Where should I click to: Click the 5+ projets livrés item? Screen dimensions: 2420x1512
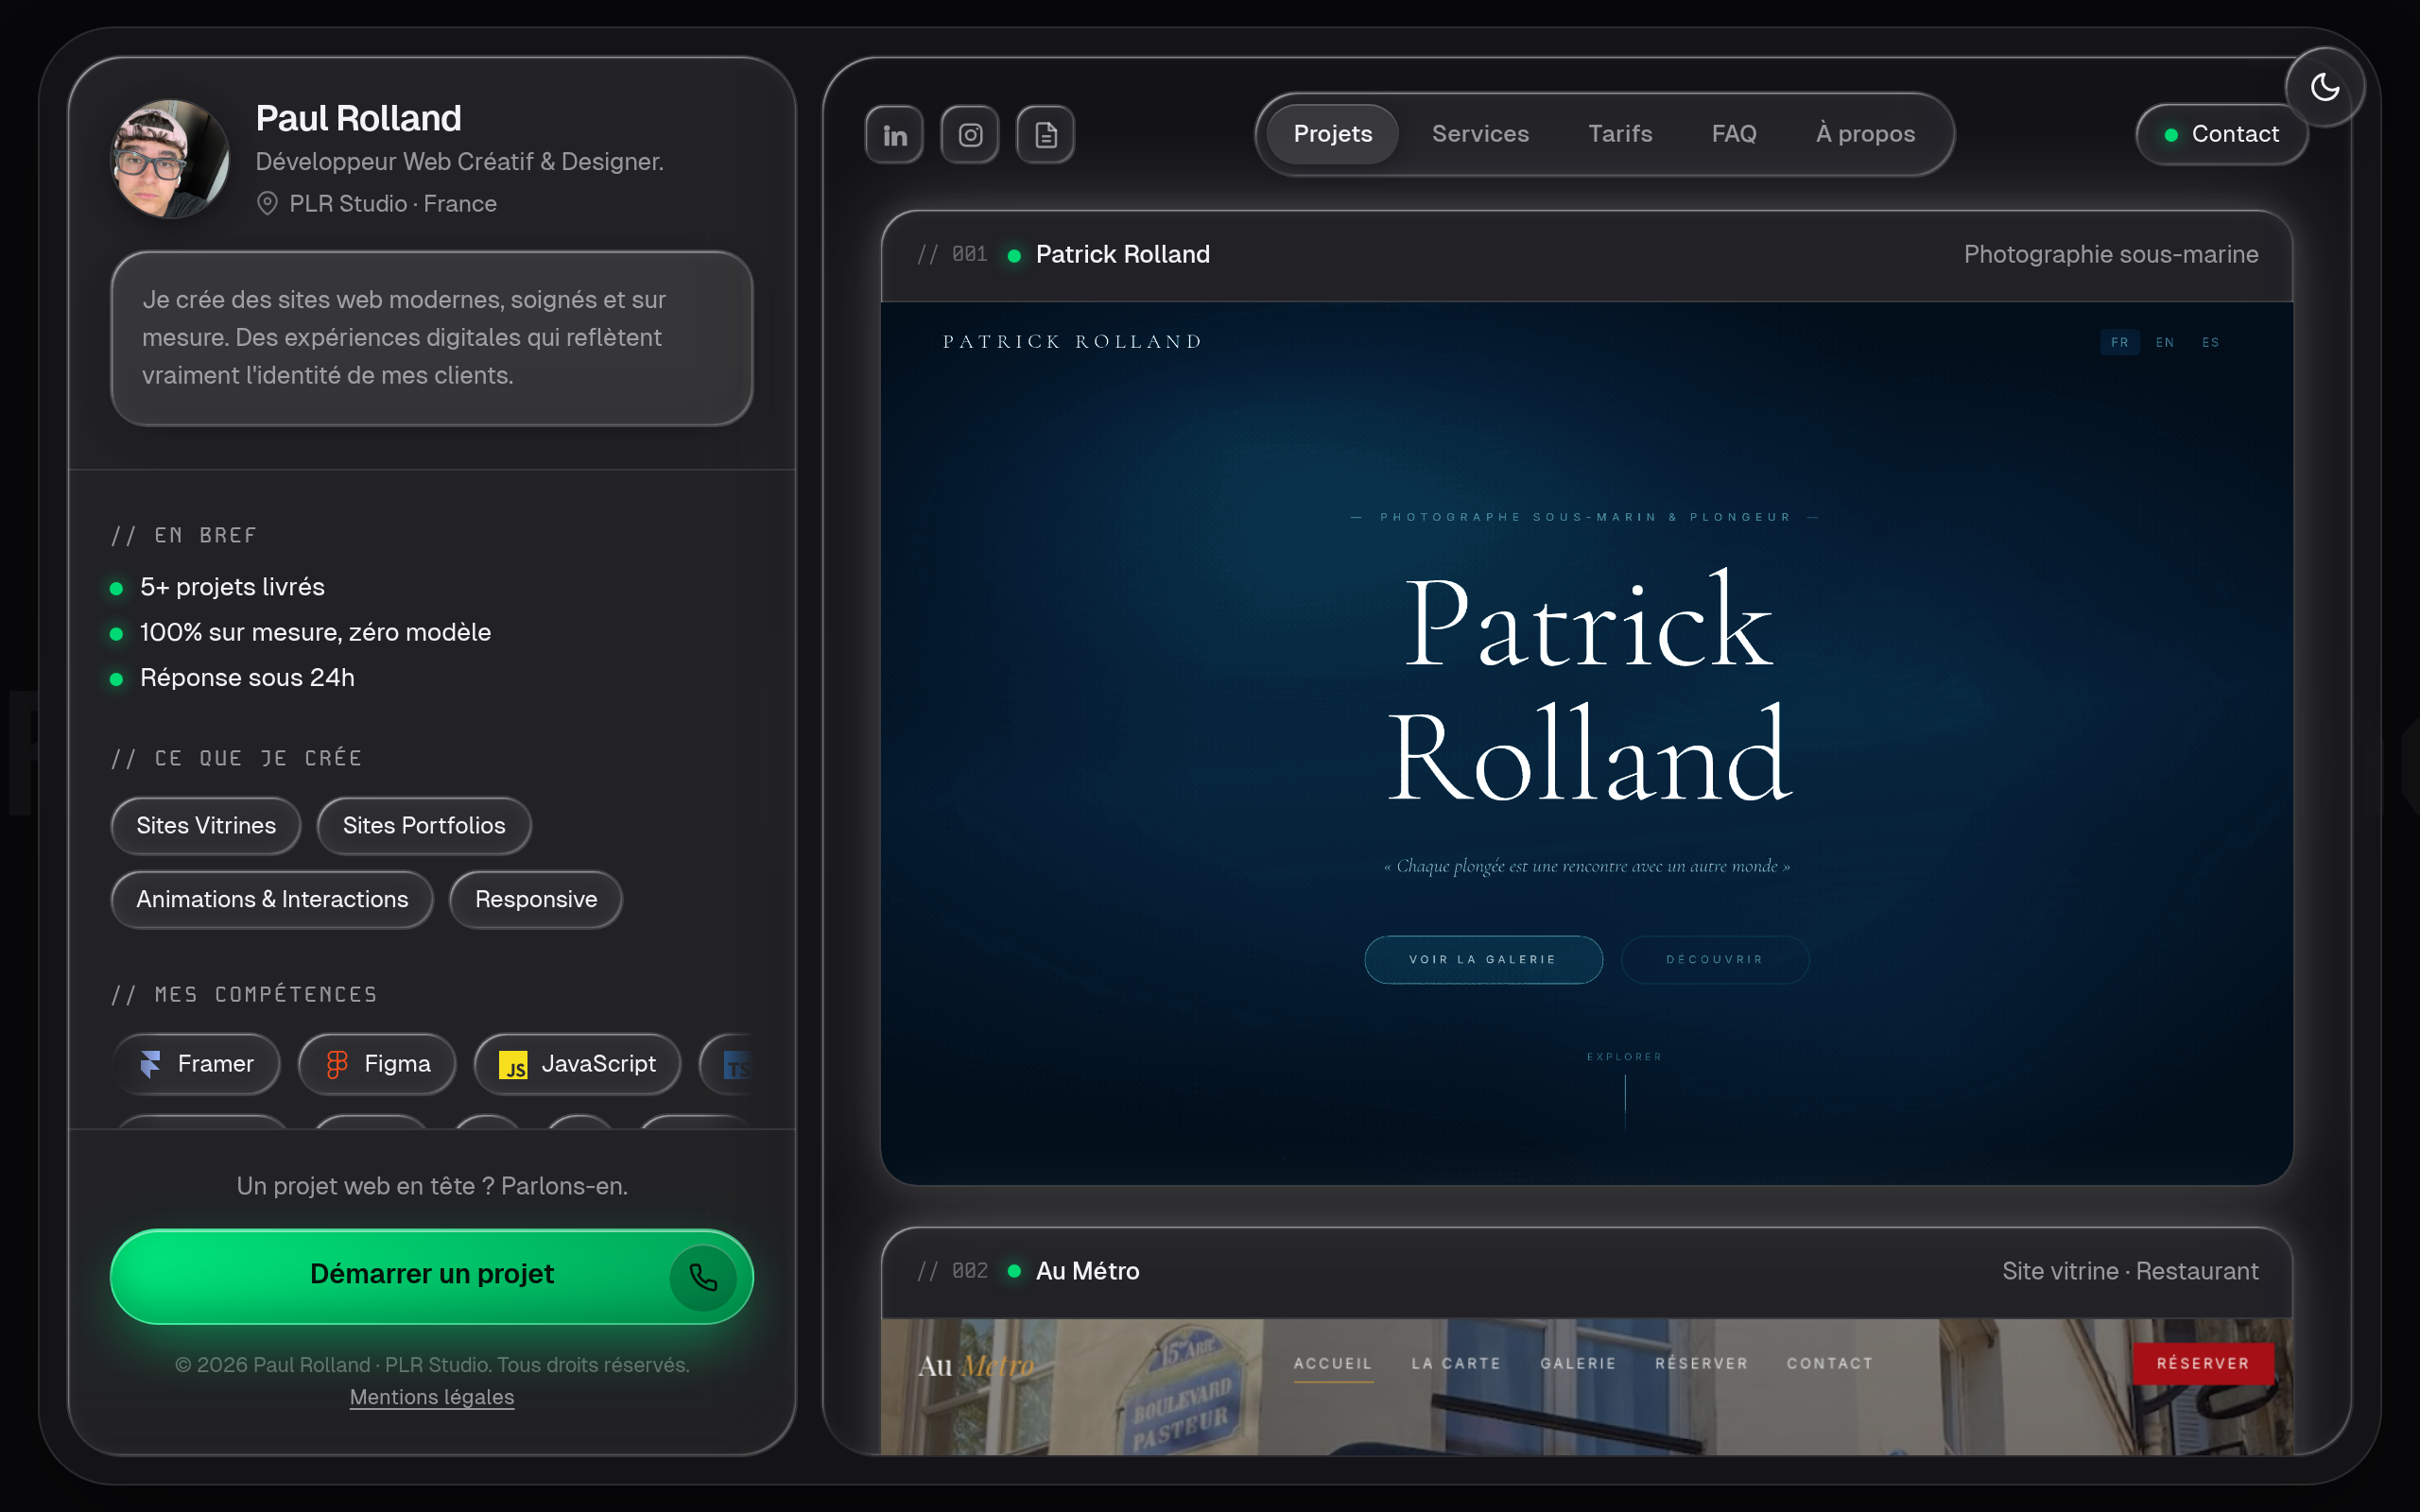[232, 587]
